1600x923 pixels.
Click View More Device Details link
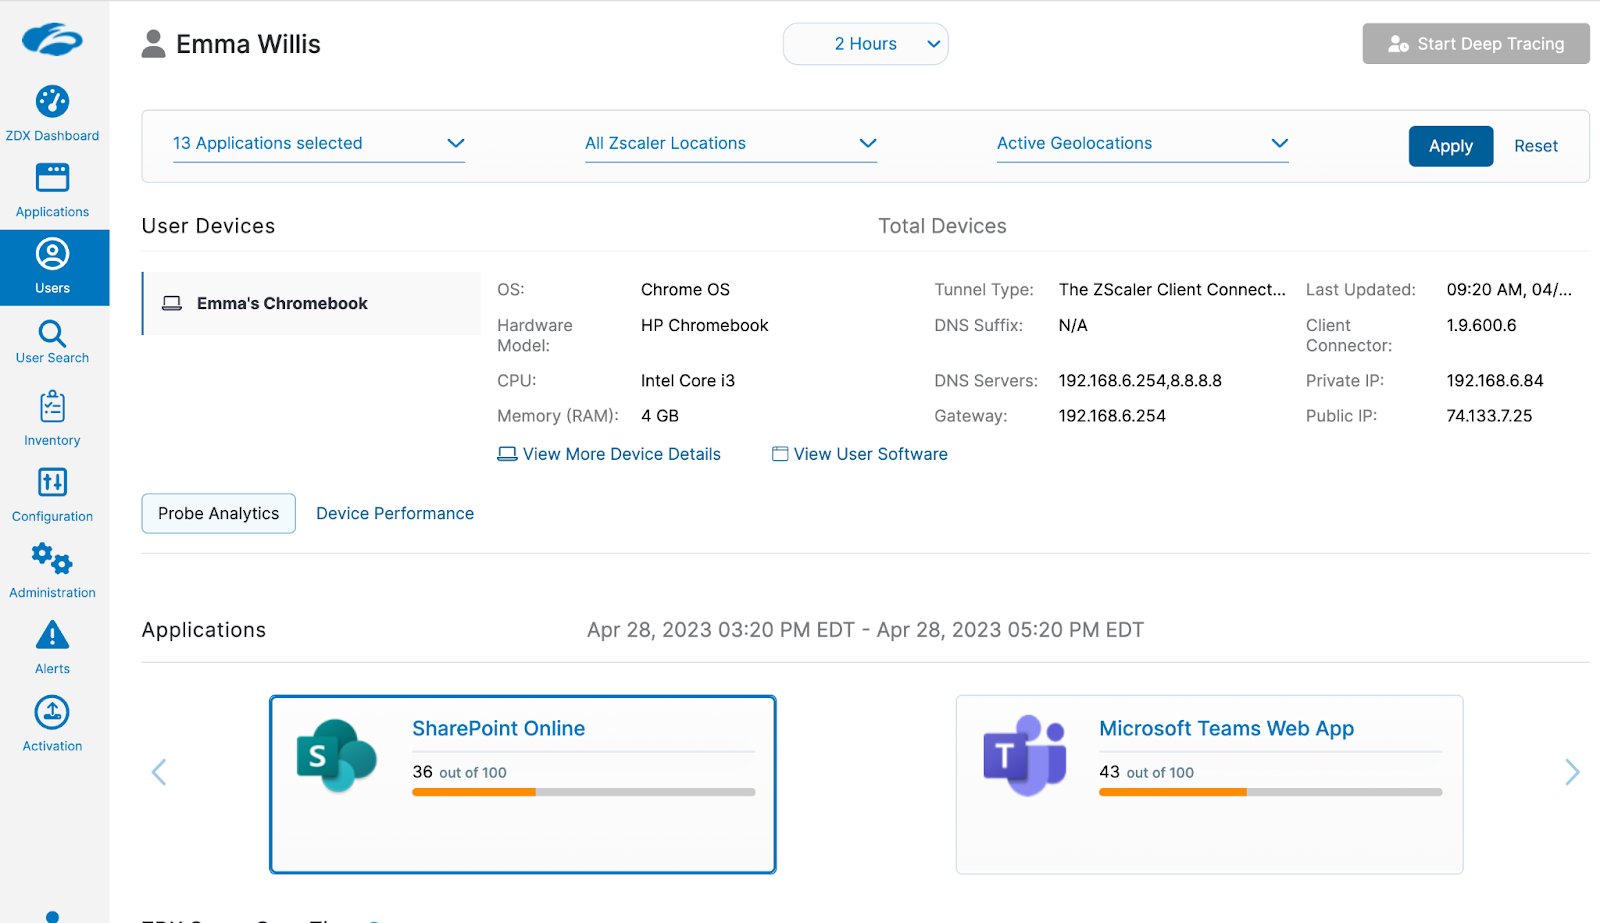621,454
